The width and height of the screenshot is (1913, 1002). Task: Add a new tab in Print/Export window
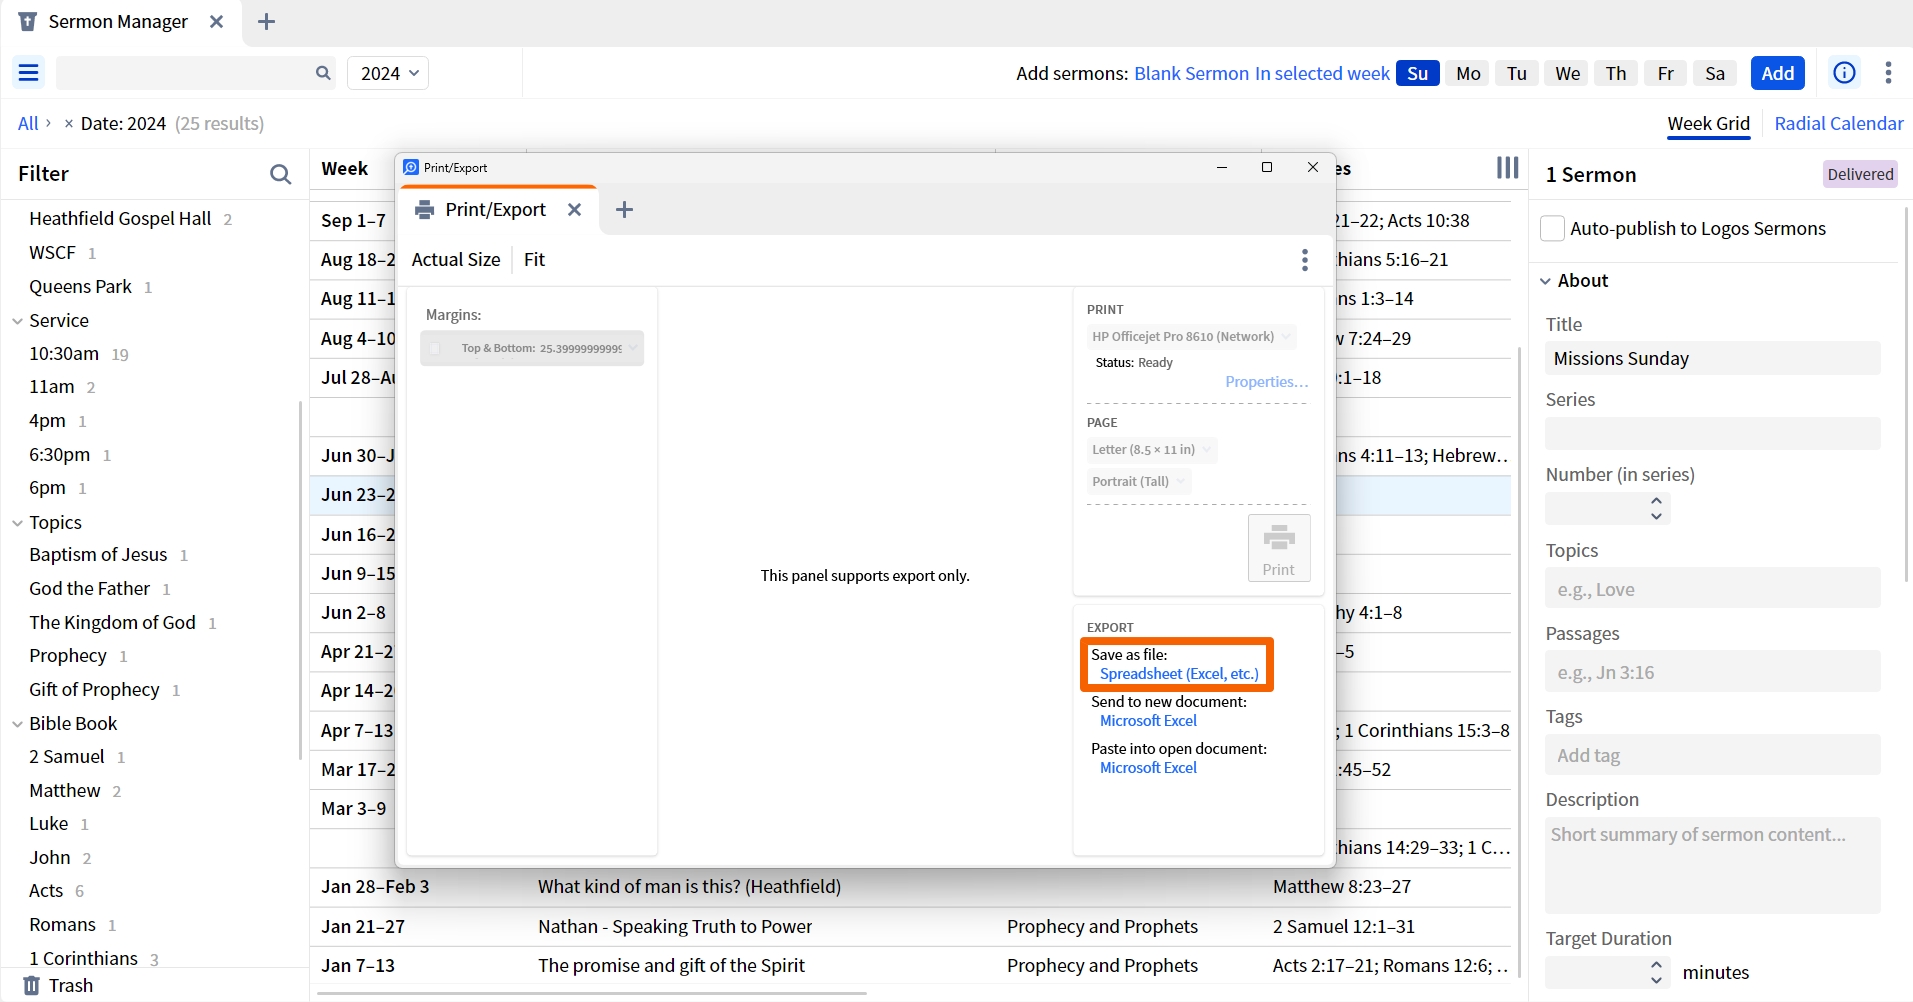coord(624,209)
